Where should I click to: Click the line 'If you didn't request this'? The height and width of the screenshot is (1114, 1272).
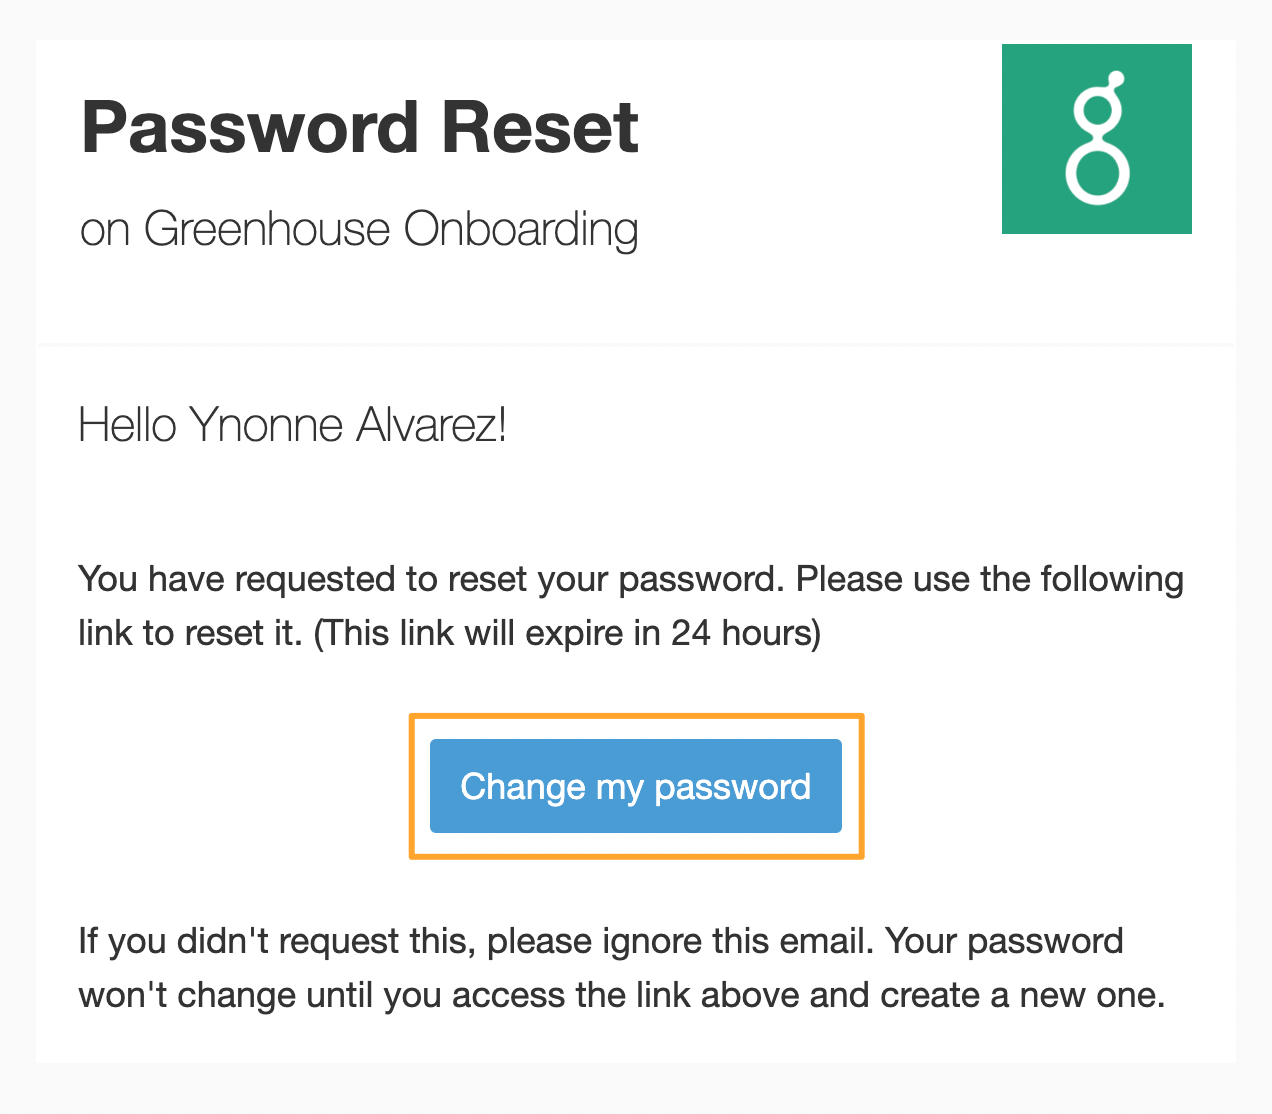601,942
